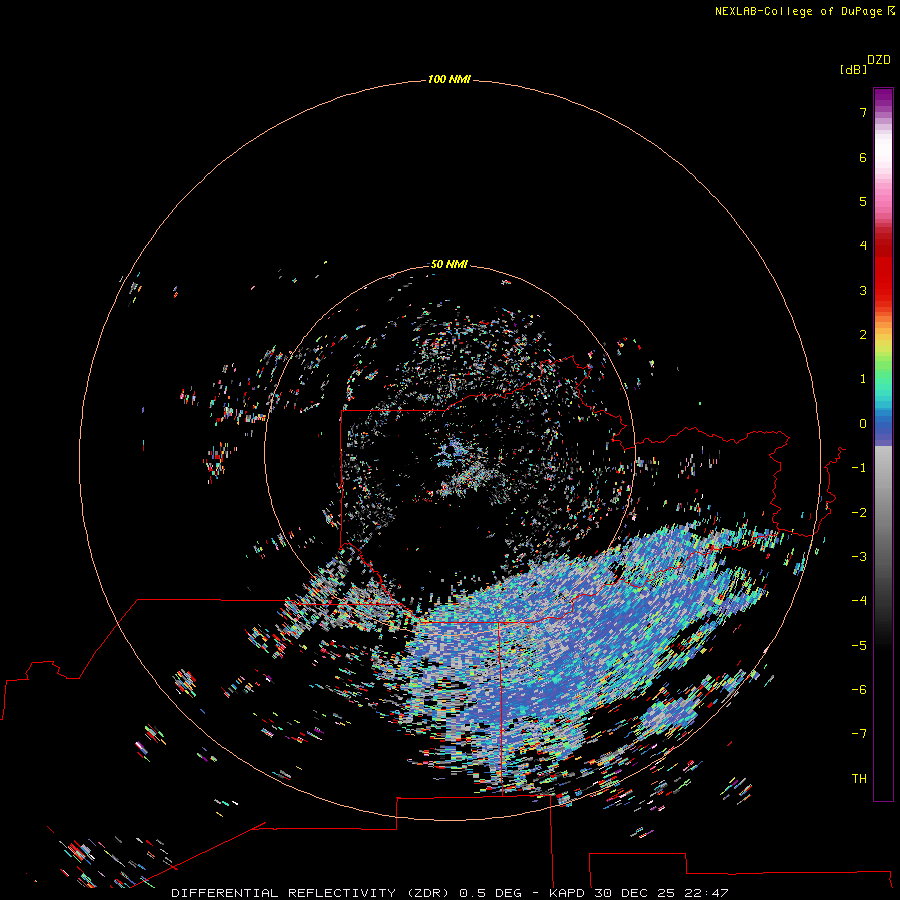Click the TH threshold legend label
Screen dimensions: 900x900
859,779
